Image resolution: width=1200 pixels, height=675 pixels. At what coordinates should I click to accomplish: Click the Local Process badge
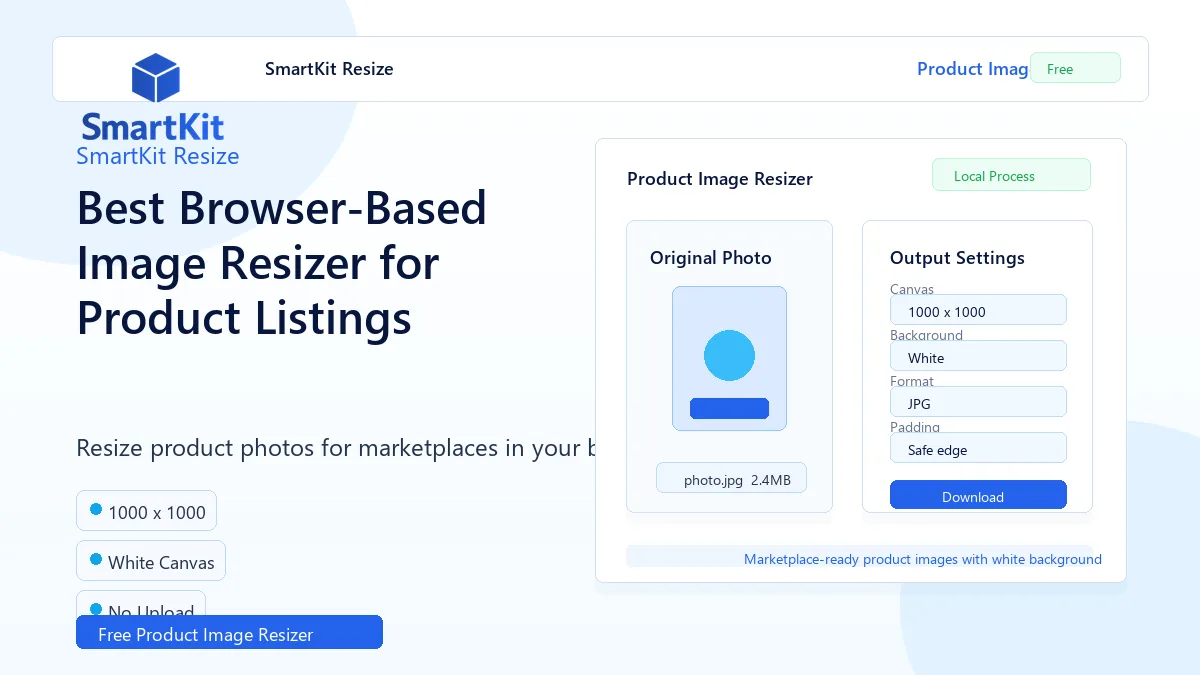point(1011,175)
